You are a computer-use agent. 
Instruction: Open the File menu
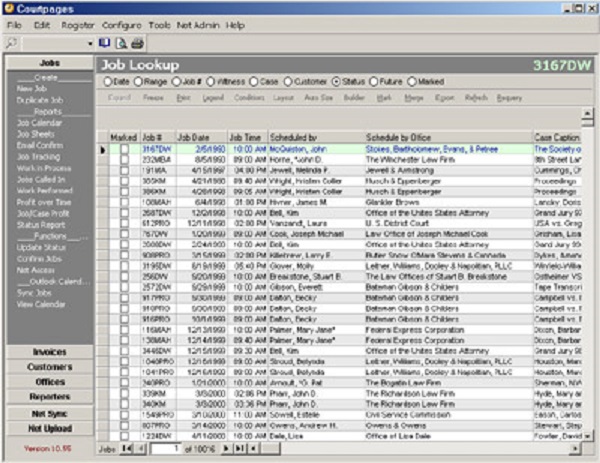pyautogui.click(x=14, y=25)
